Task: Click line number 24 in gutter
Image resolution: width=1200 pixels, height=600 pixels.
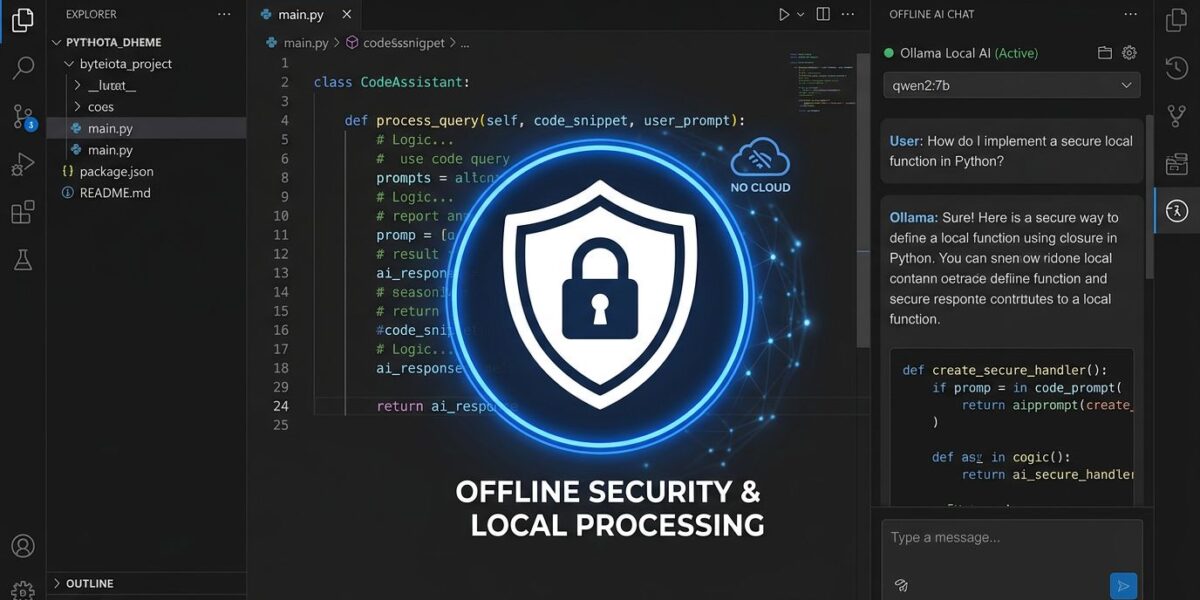Action: coord(280,406)
